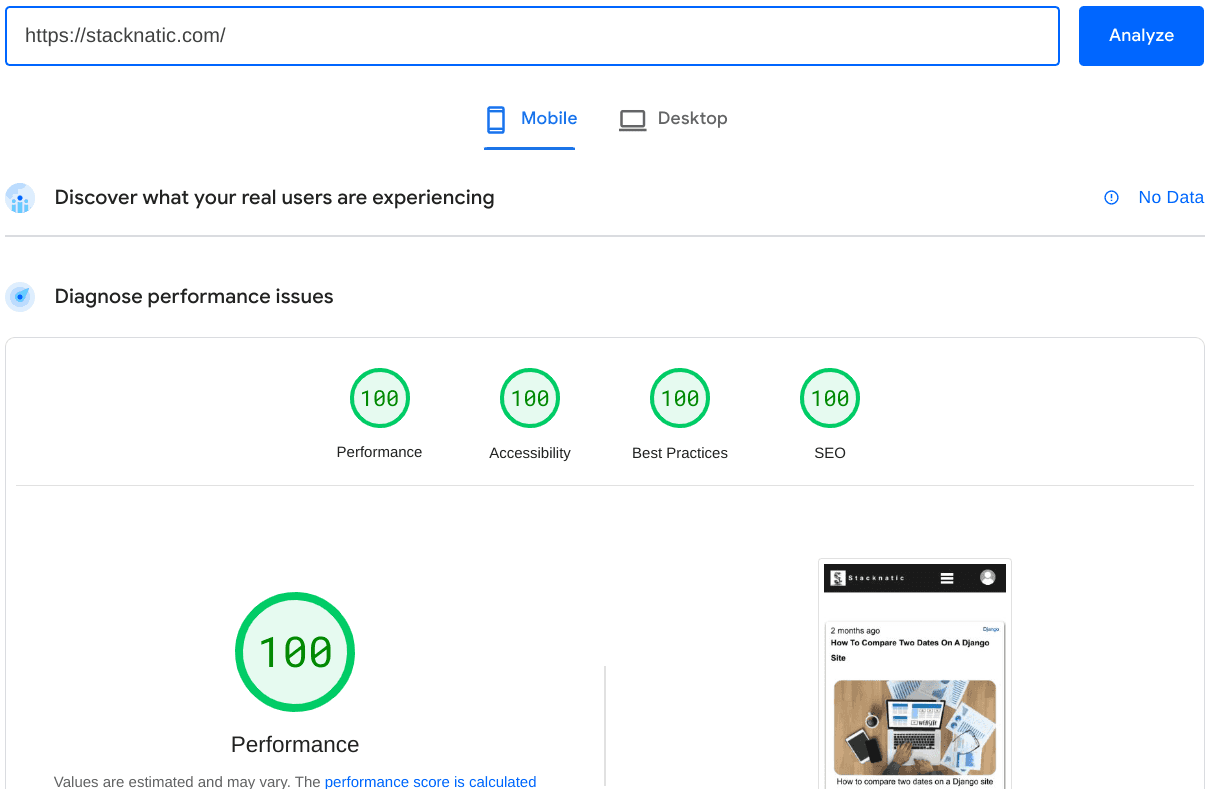The height and width of the screenshot is (789, 1214).
Task: Select the Best Practices 100 score gauge
Action: pos(679,397)
